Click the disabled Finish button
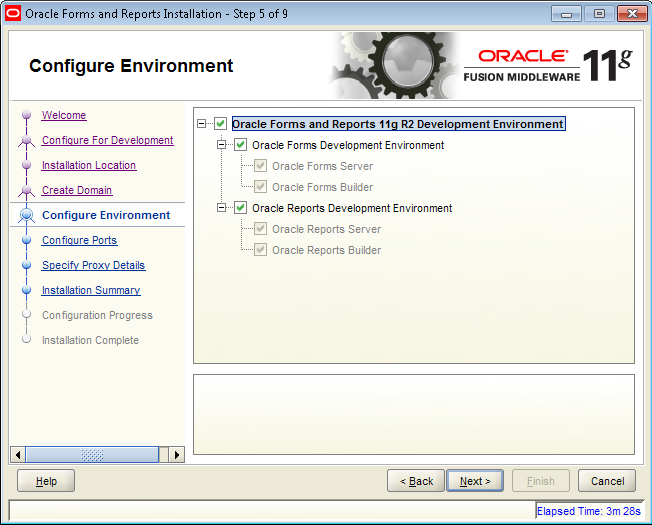The image size is (652, 525). (x=541, y=481)
